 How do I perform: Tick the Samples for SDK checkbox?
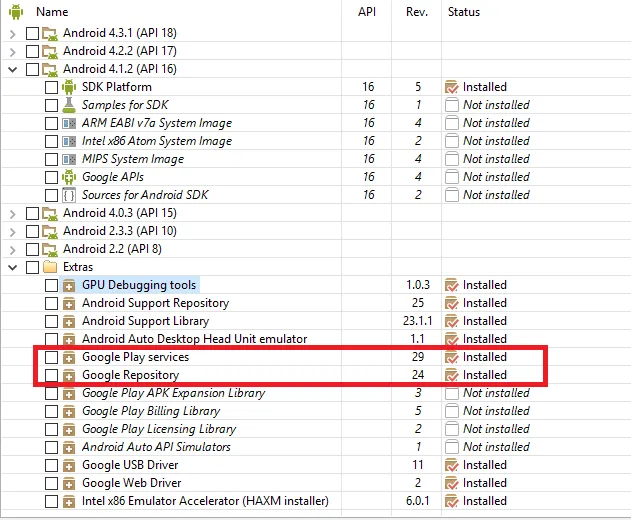coord(51,105)
